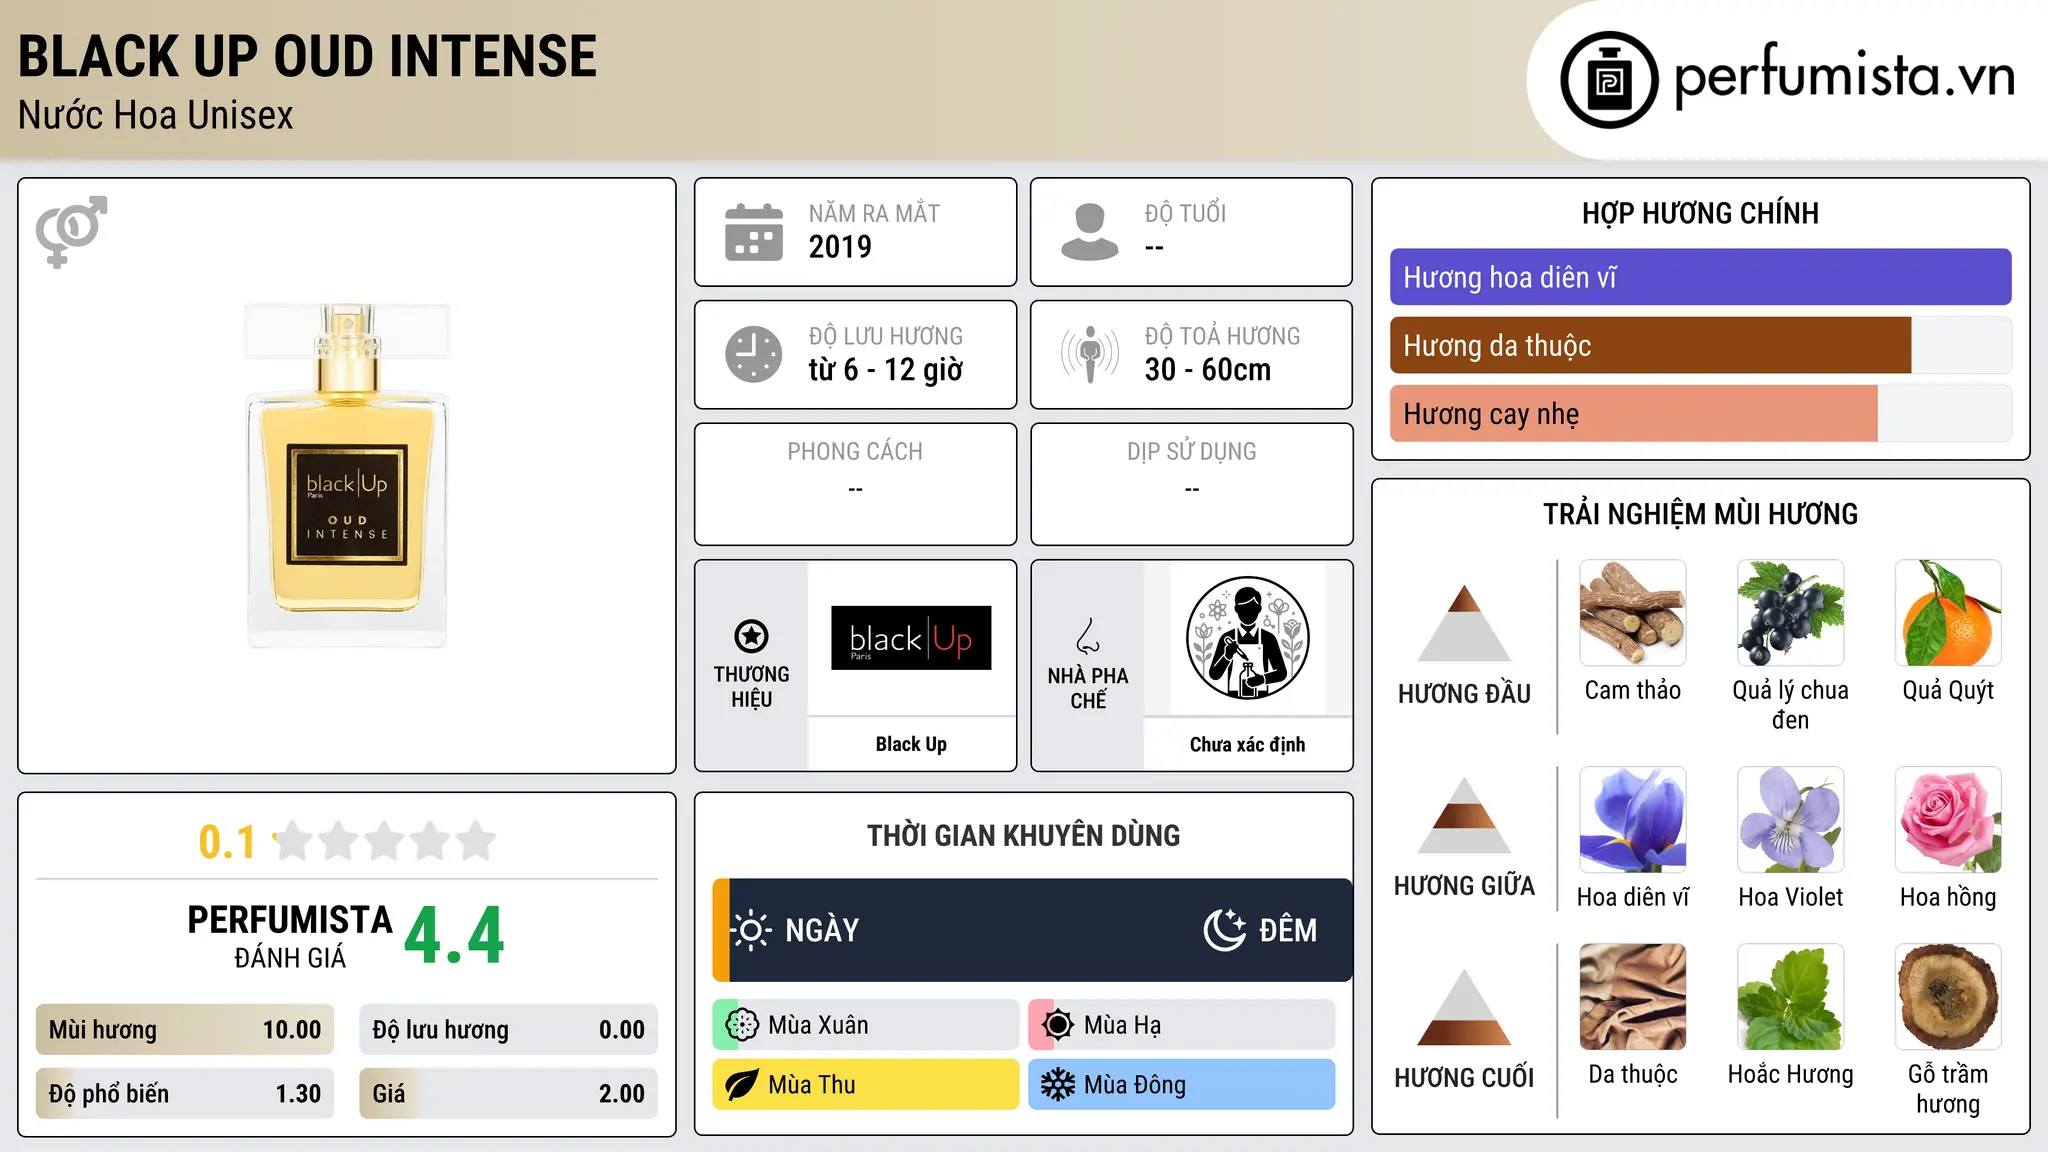Click the Mùa Xuân season bar
The height and width of the screenshot is (1152, 2048).
pyautogui.click(x=866, y=1025)
